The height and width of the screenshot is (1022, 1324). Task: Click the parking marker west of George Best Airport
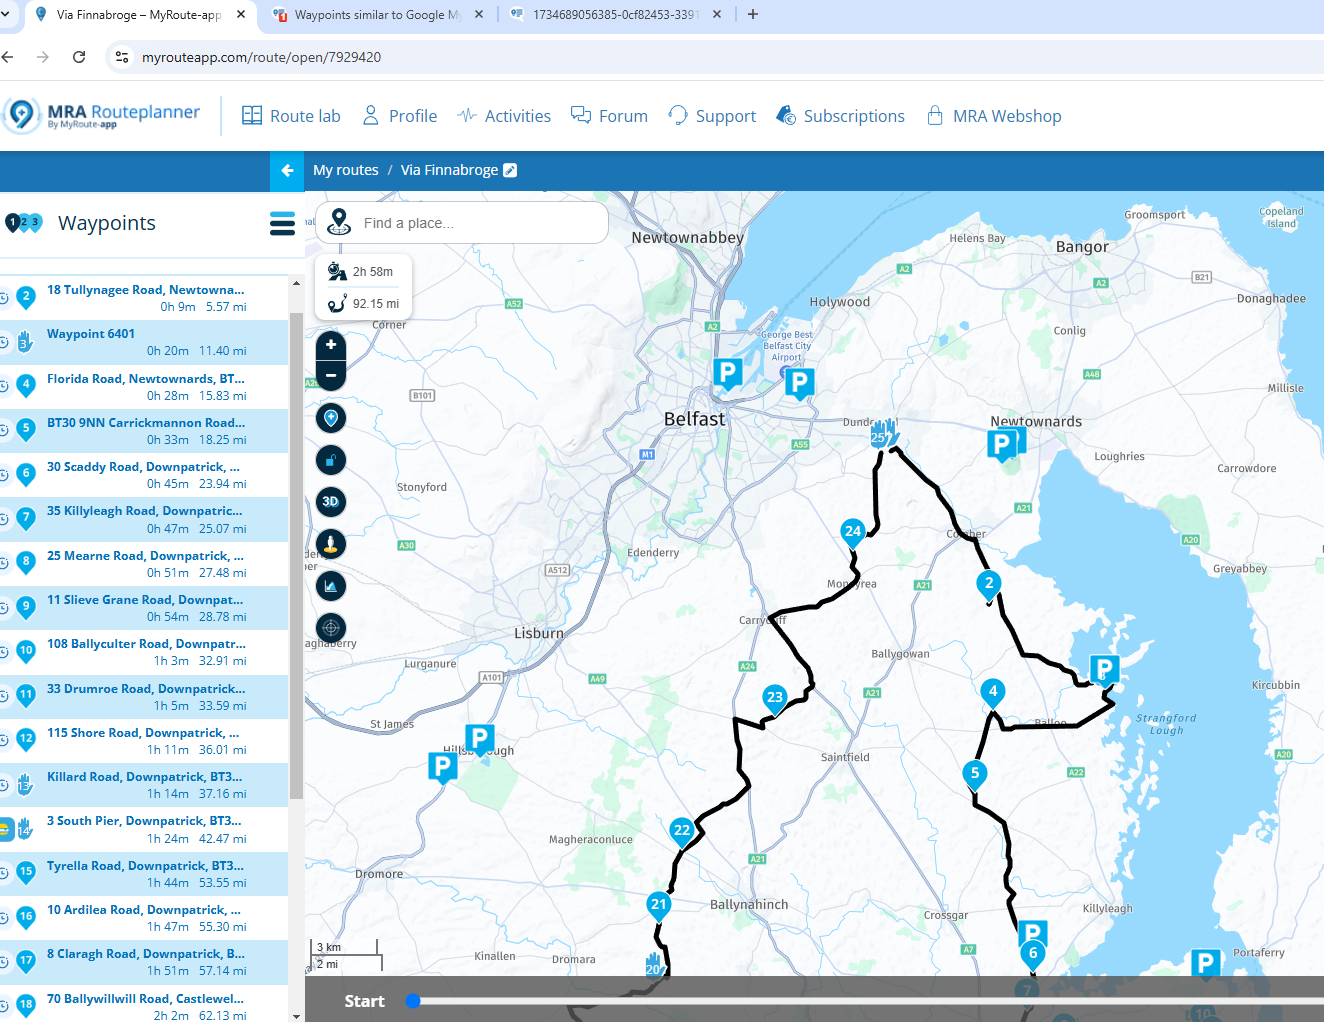click(728, 374)
